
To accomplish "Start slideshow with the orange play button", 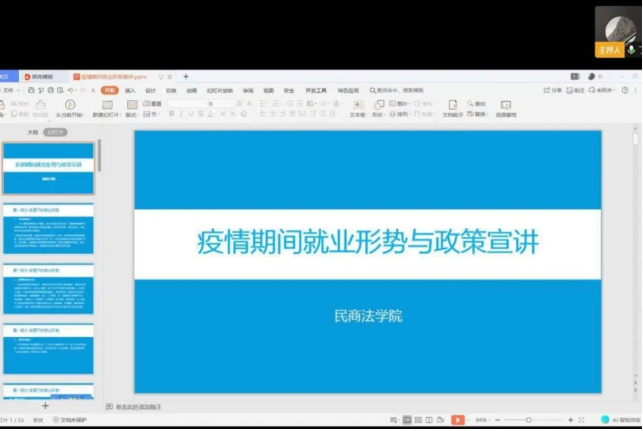I will pos(457,419).
